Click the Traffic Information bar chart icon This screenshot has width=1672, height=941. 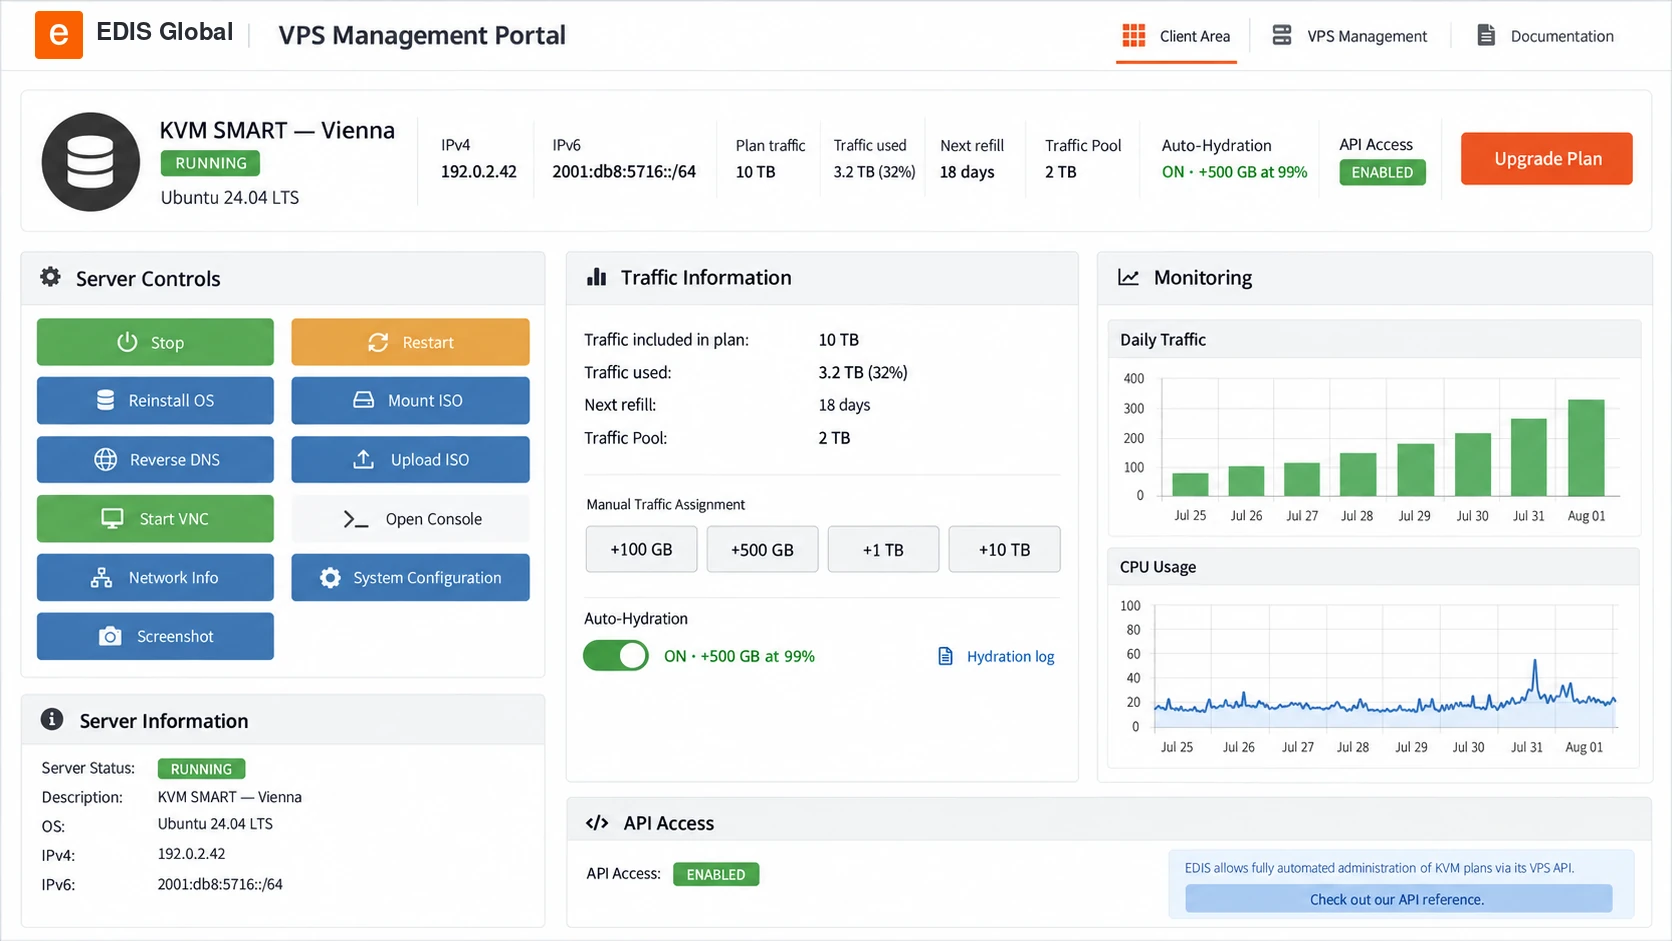[x=596, y=277]
